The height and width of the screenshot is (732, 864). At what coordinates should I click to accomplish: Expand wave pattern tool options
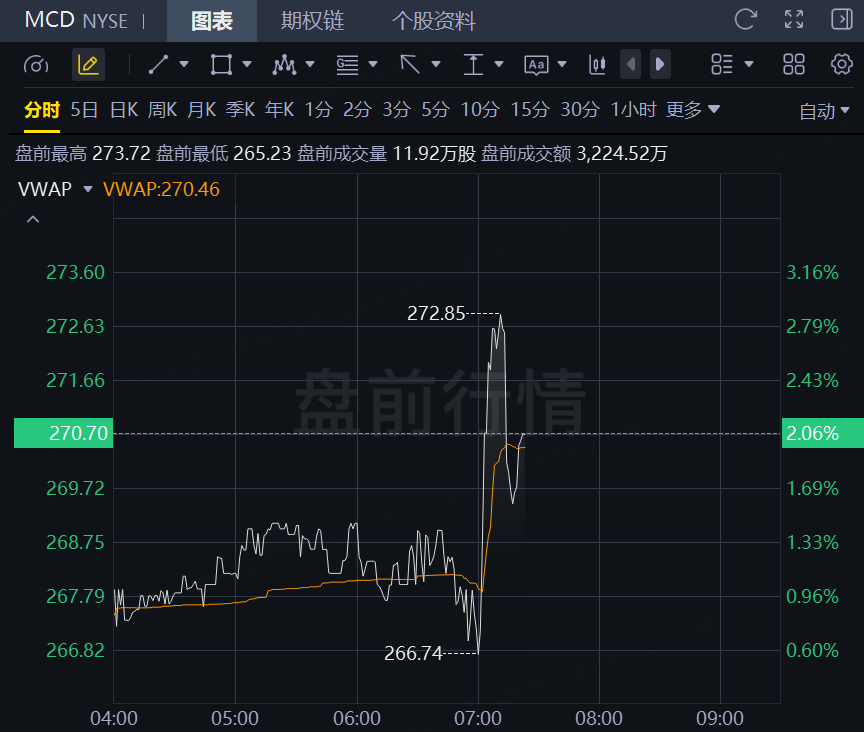pyautogui.click(x=310, y=64)
